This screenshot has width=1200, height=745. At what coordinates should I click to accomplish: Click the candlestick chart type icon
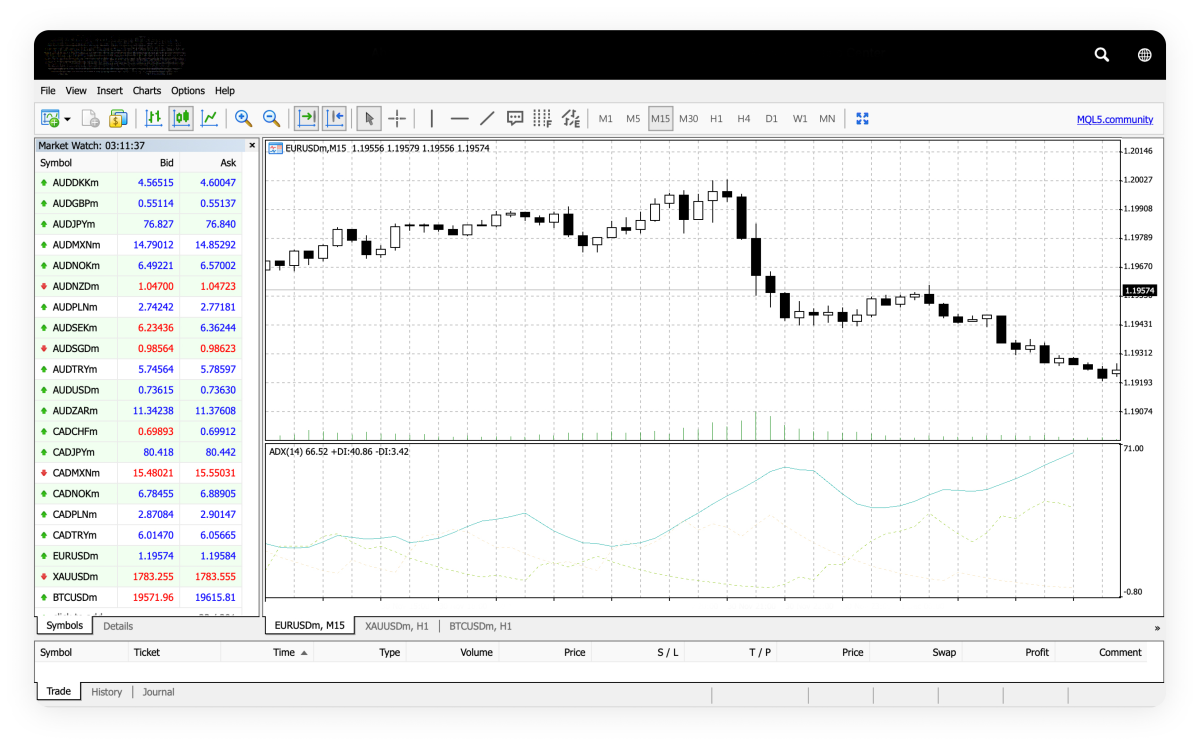click(x=181, y=119)
